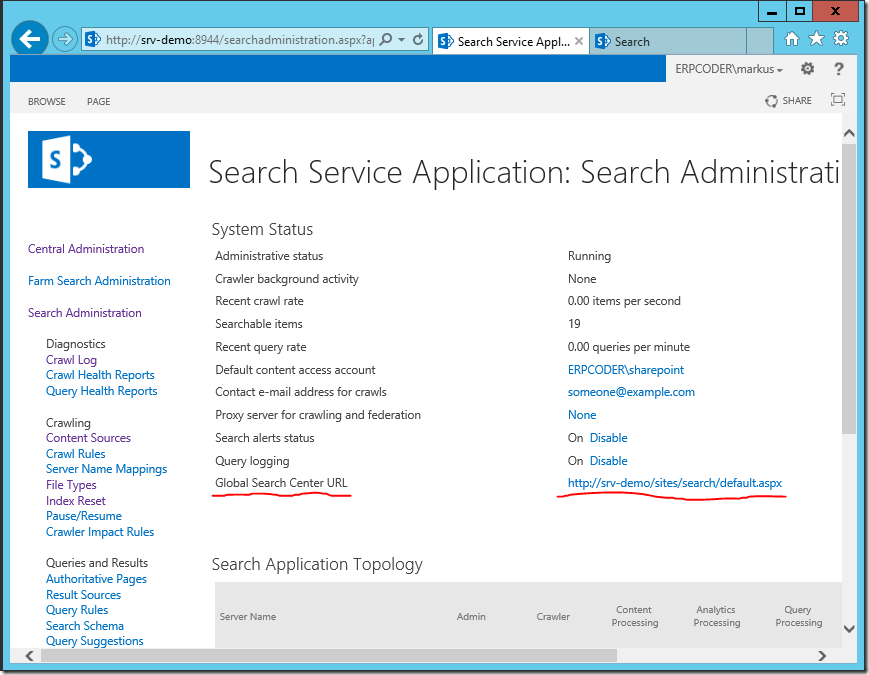Image resolution: width=869 pixels, height=675 pixels.
Task: Click the SharePoint logo tile
Action: tap(108, 159)
